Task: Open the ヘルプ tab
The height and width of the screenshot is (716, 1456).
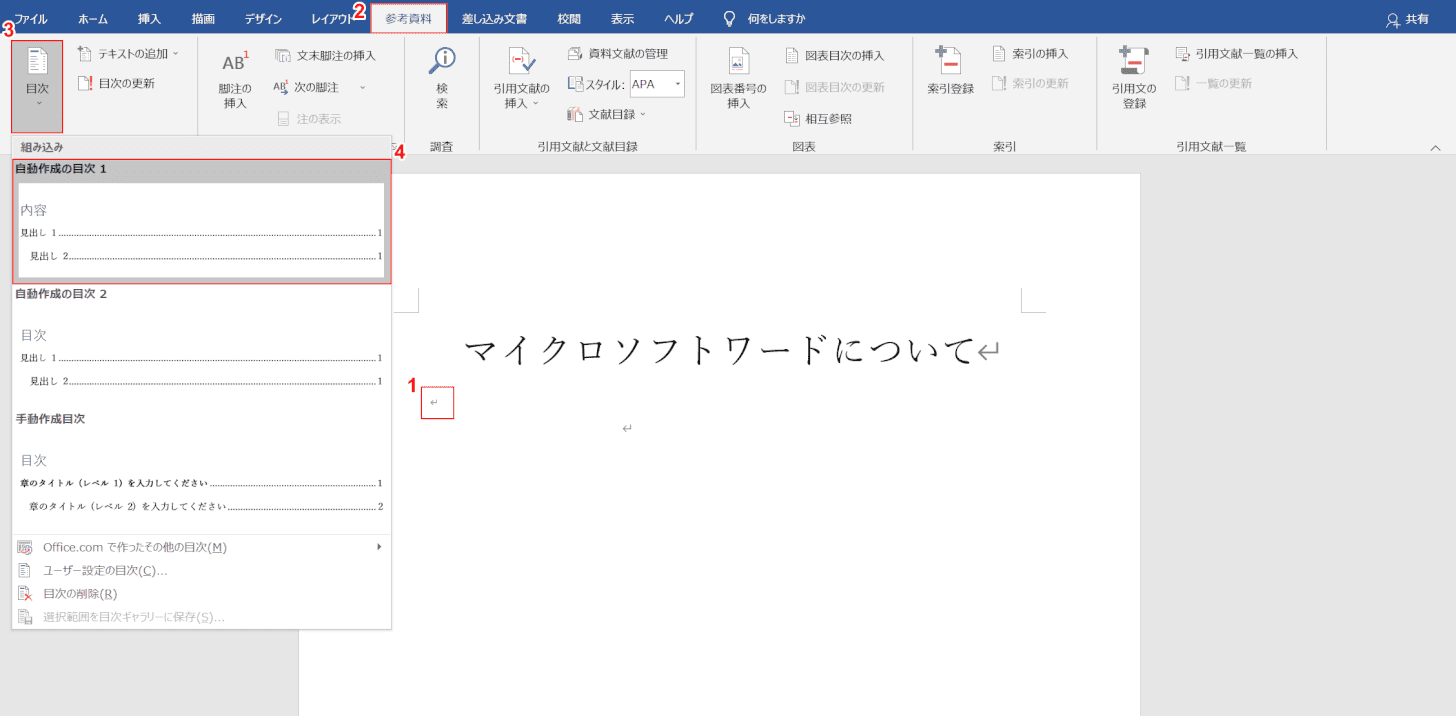Action: pos(679,19)
